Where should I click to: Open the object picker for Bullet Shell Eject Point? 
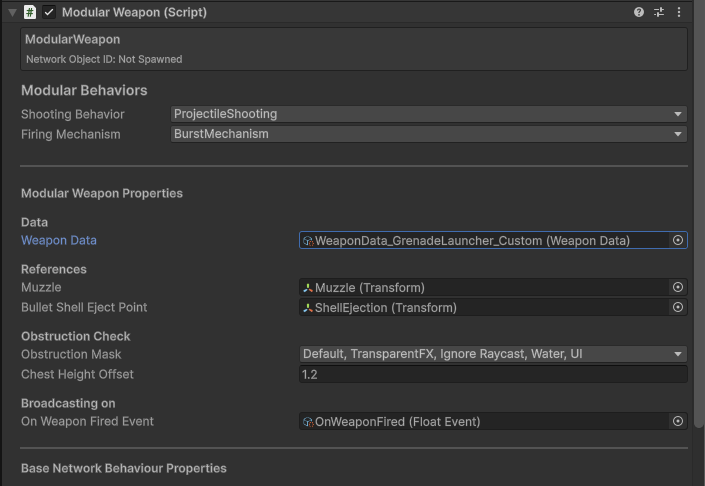click(678, 307)
